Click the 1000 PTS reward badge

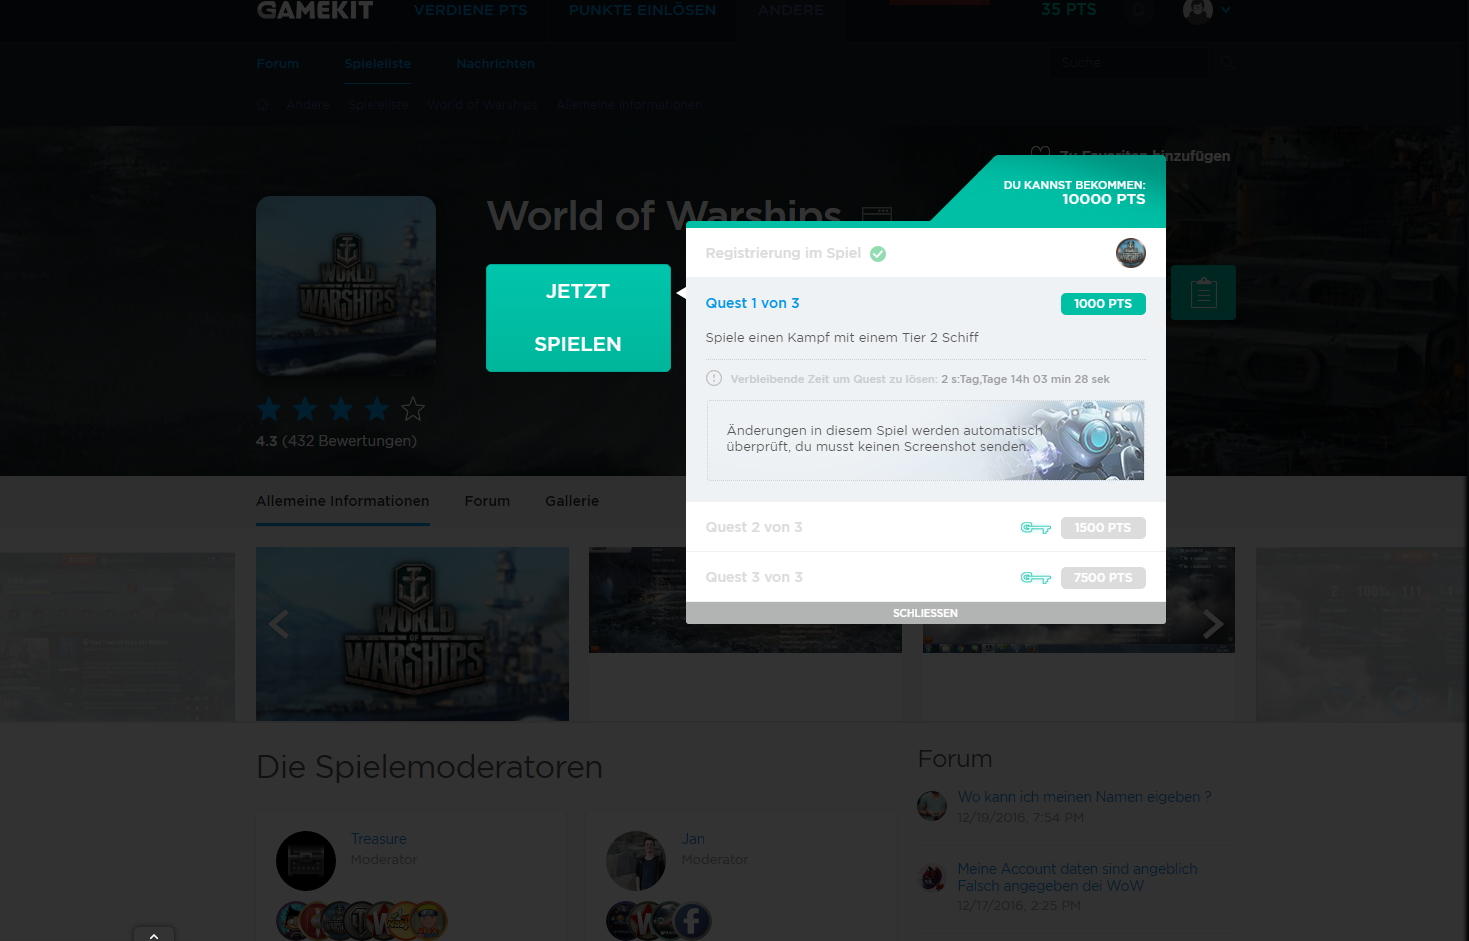1103,304
